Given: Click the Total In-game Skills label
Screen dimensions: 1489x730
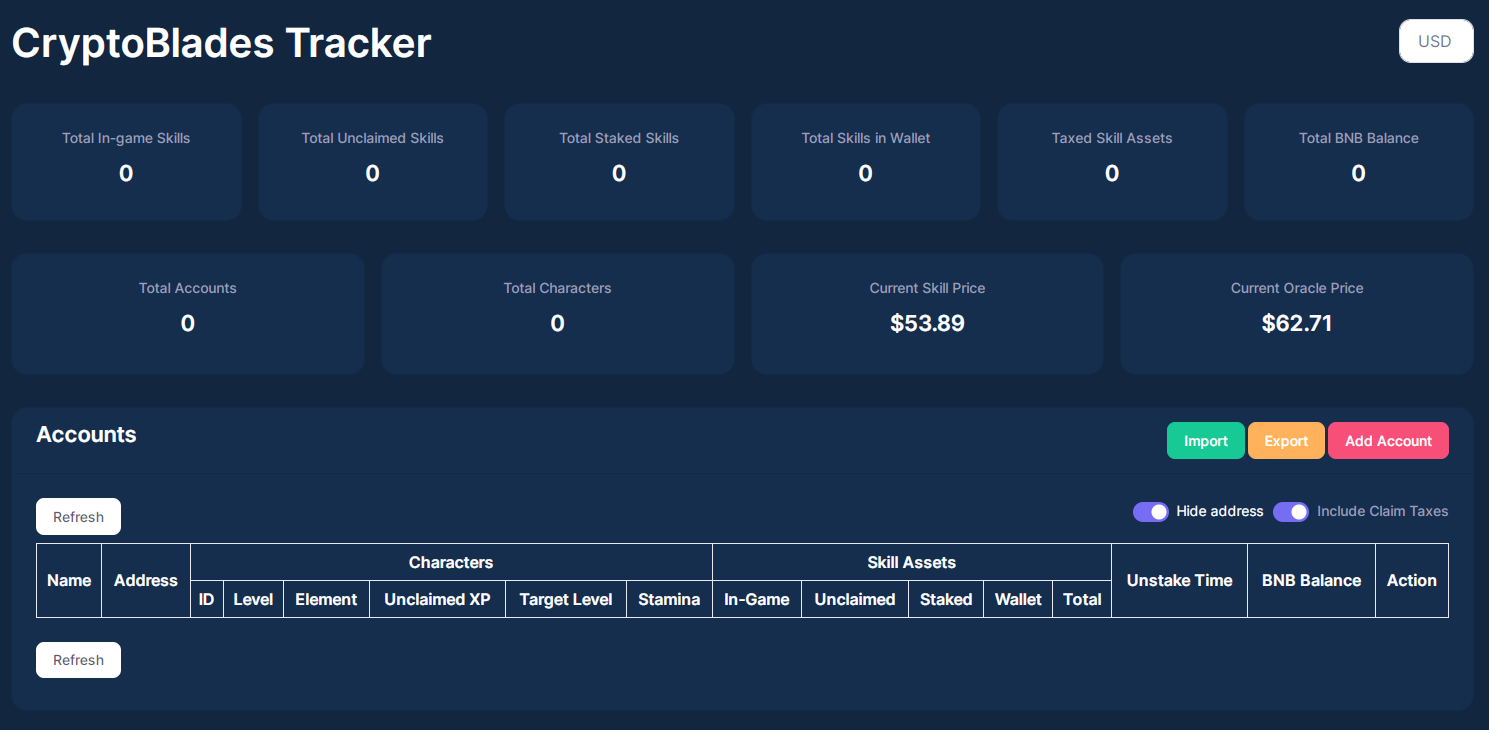Looking at the screenshot, I should (126, 138).
